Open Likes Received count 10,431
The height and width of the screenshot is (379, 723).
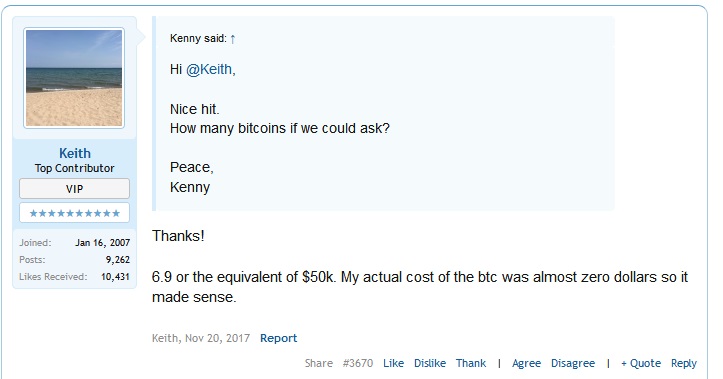(x=115, y=277)
